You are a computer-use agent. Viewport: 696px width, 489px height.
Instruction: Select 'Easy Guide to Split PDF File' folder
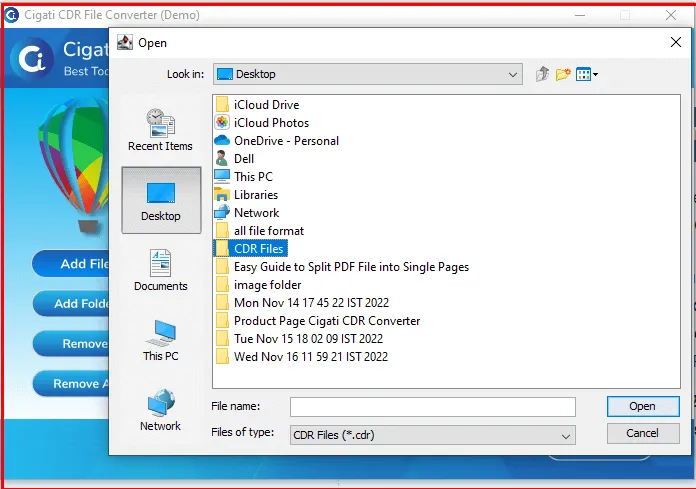pyautogui.click(x=342, y=267)
